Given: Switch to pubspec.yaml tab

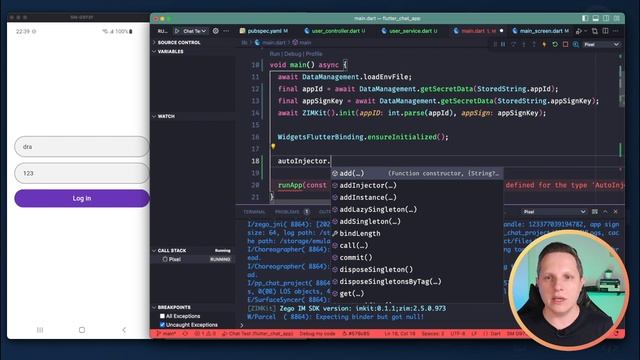Looking at the screenshot, I should (x=264, y=31).
